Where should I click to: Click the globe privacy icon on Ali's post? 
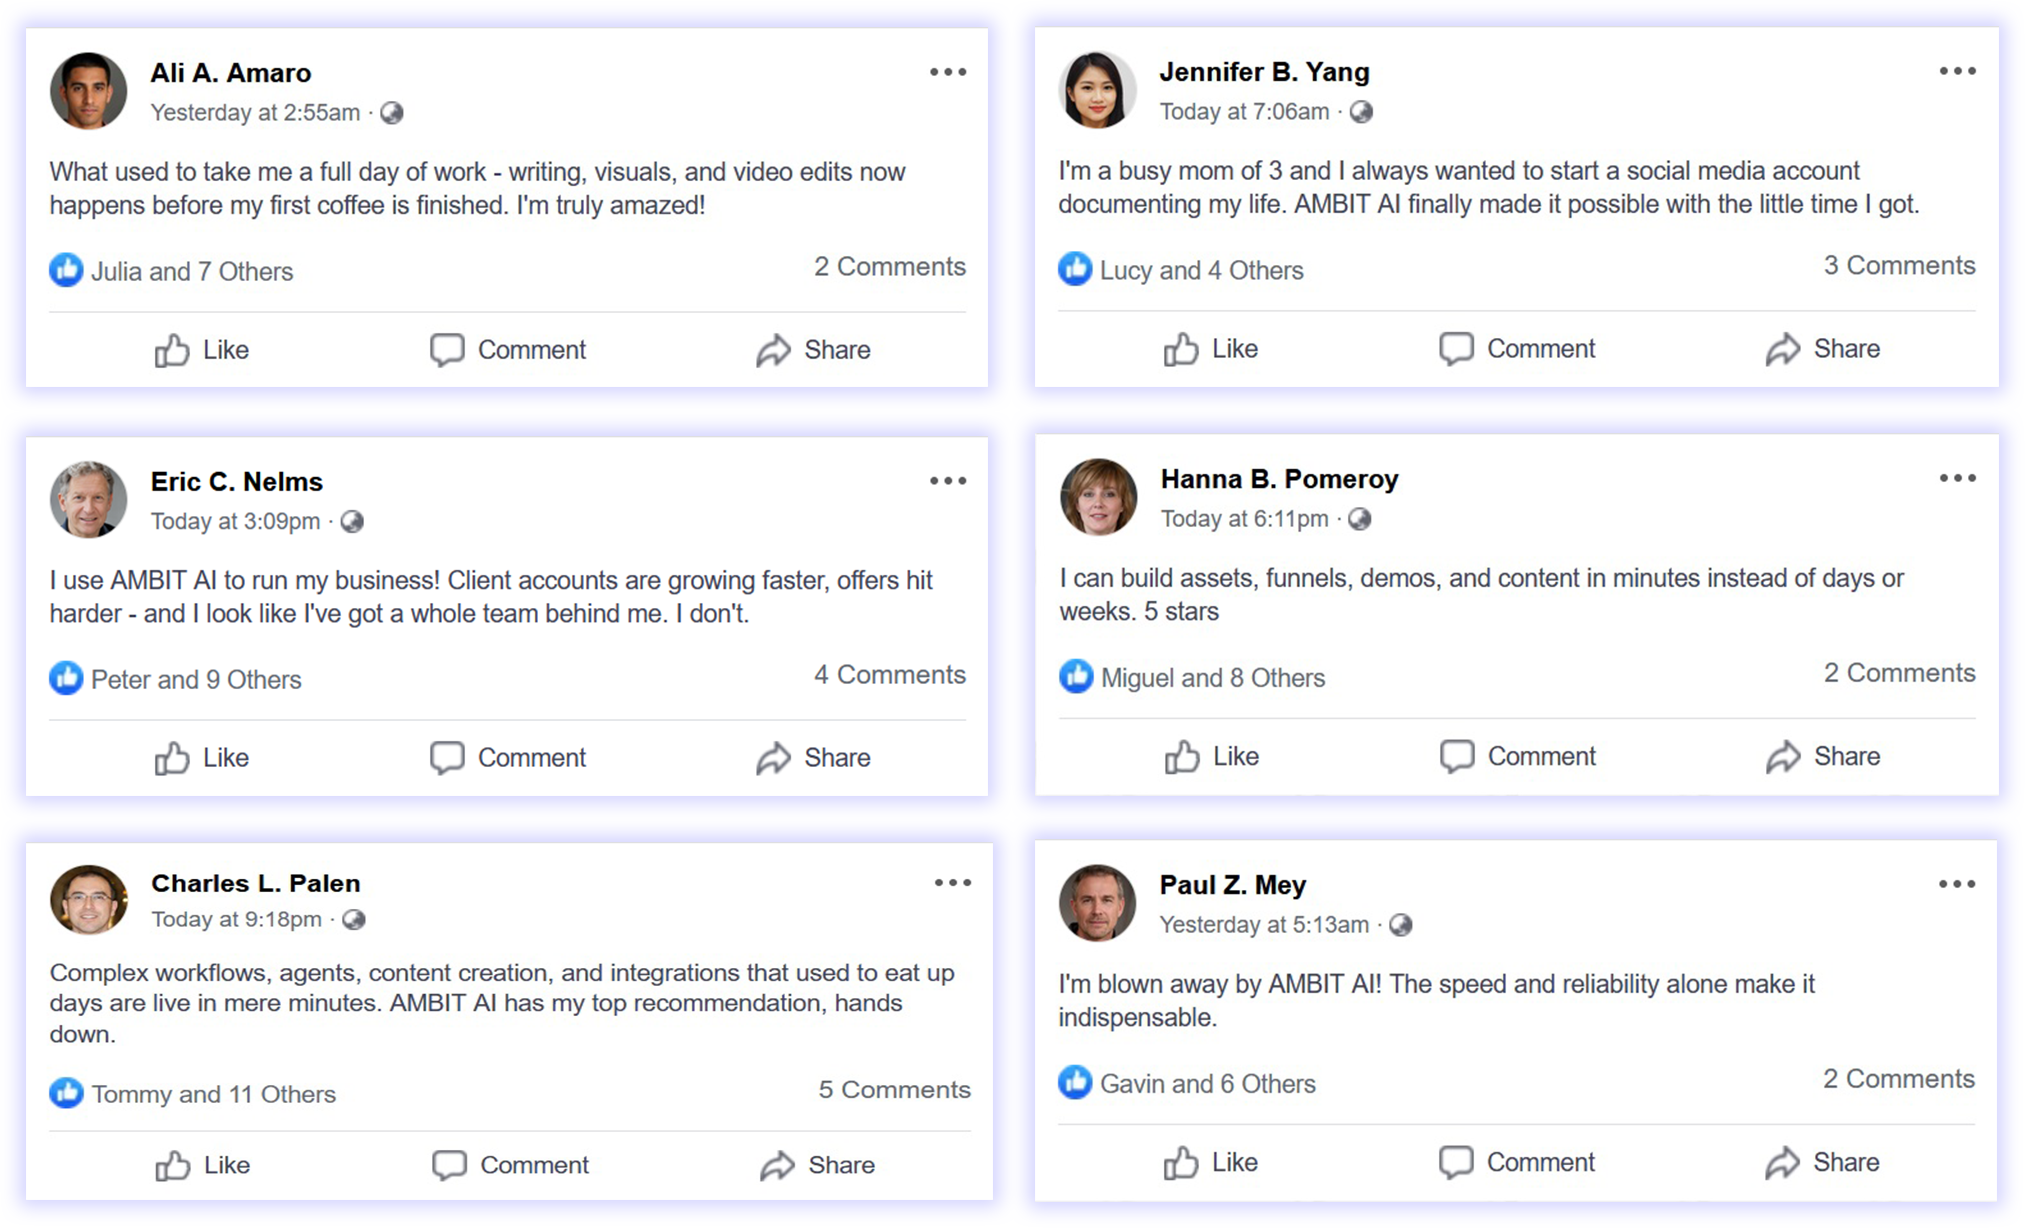click(x=392, y=113)
